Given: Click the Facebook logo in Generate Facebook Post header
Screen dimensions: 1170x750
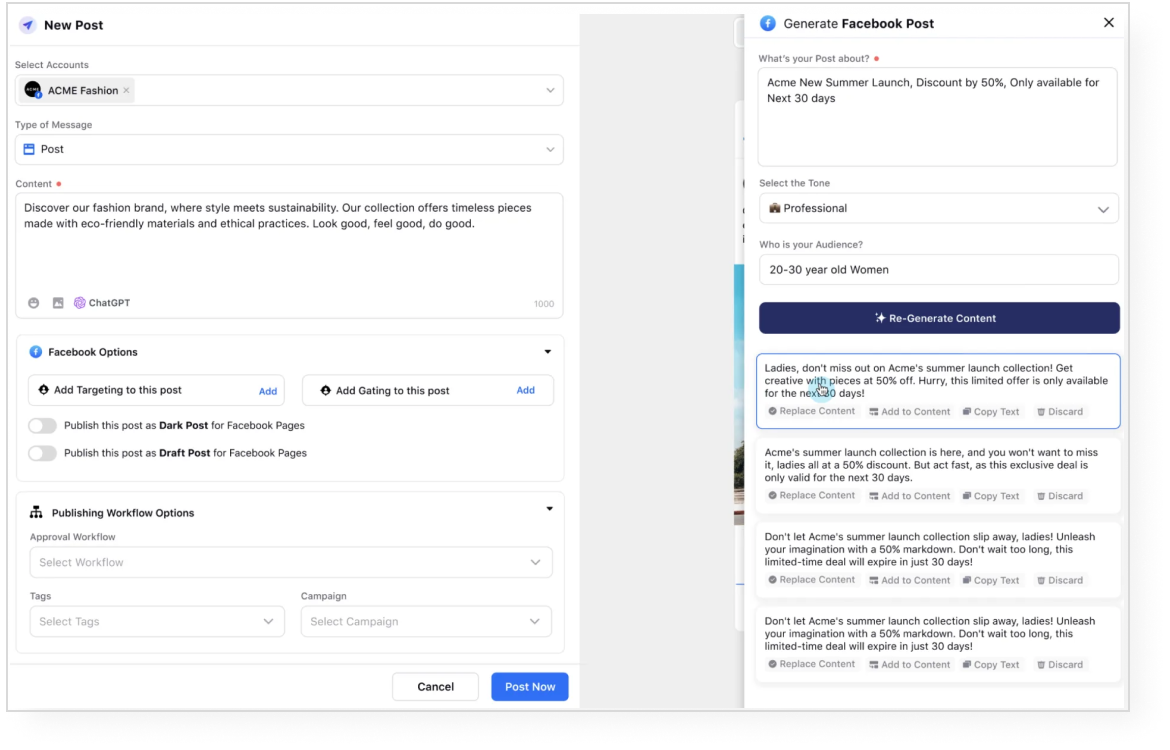Looking at the screenshot, I should pyautogui.click(x=767, y=23).
